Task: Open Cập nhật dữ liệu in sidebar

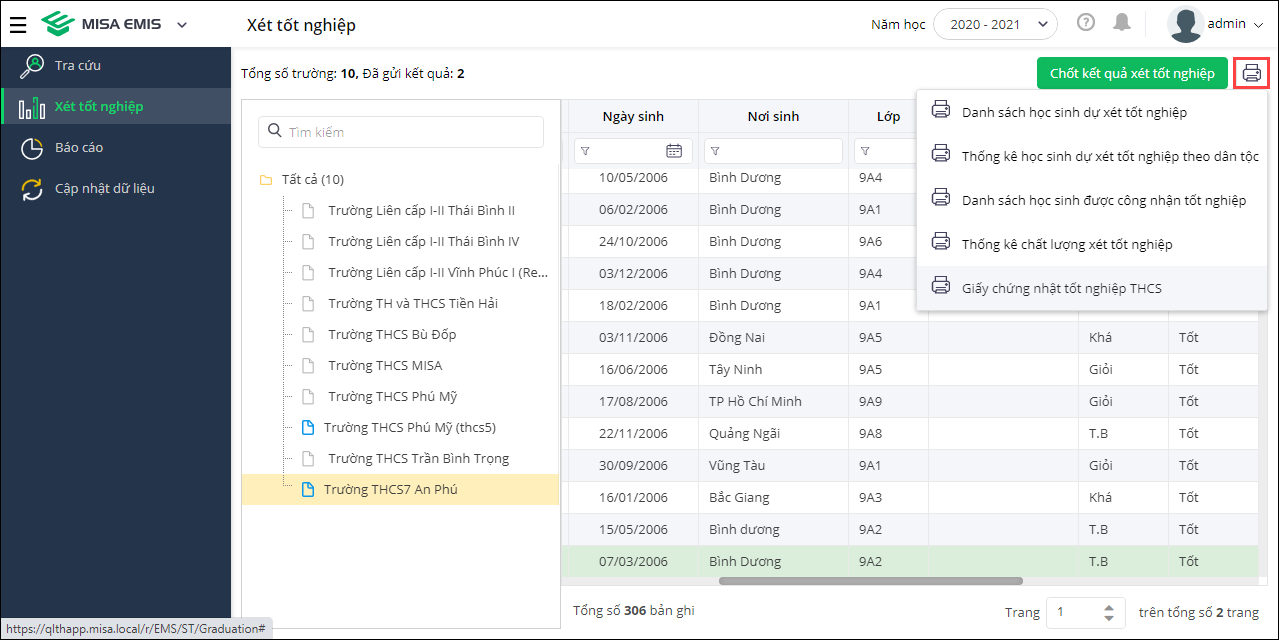Action: click(104, 189)
